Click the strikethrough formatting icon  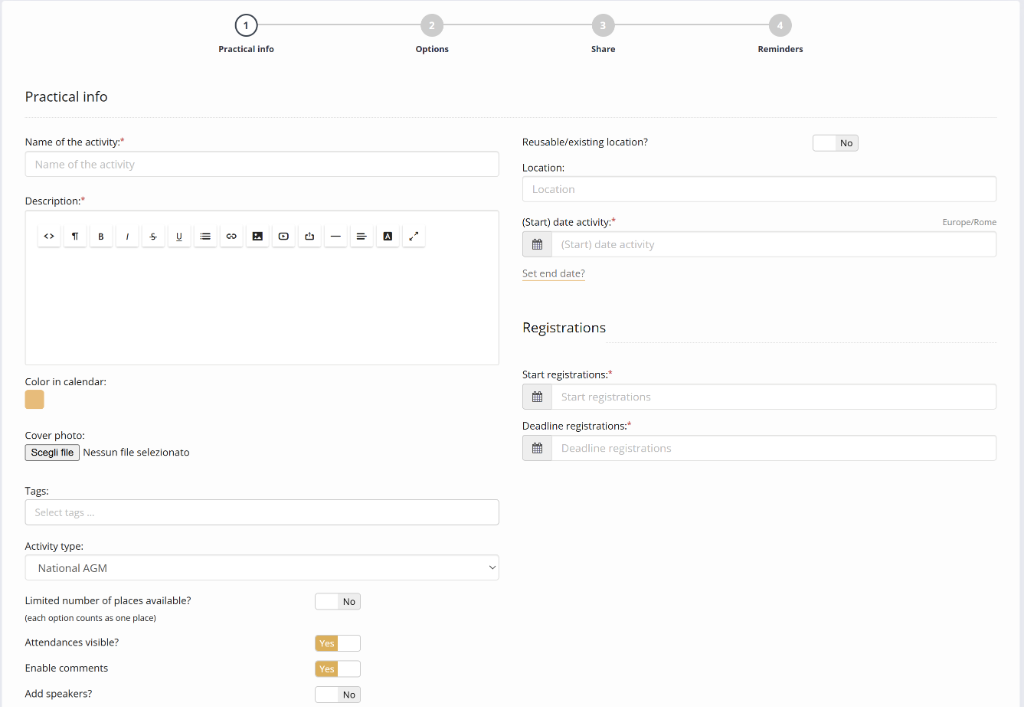pyautogui.click(x=153, y=236)
